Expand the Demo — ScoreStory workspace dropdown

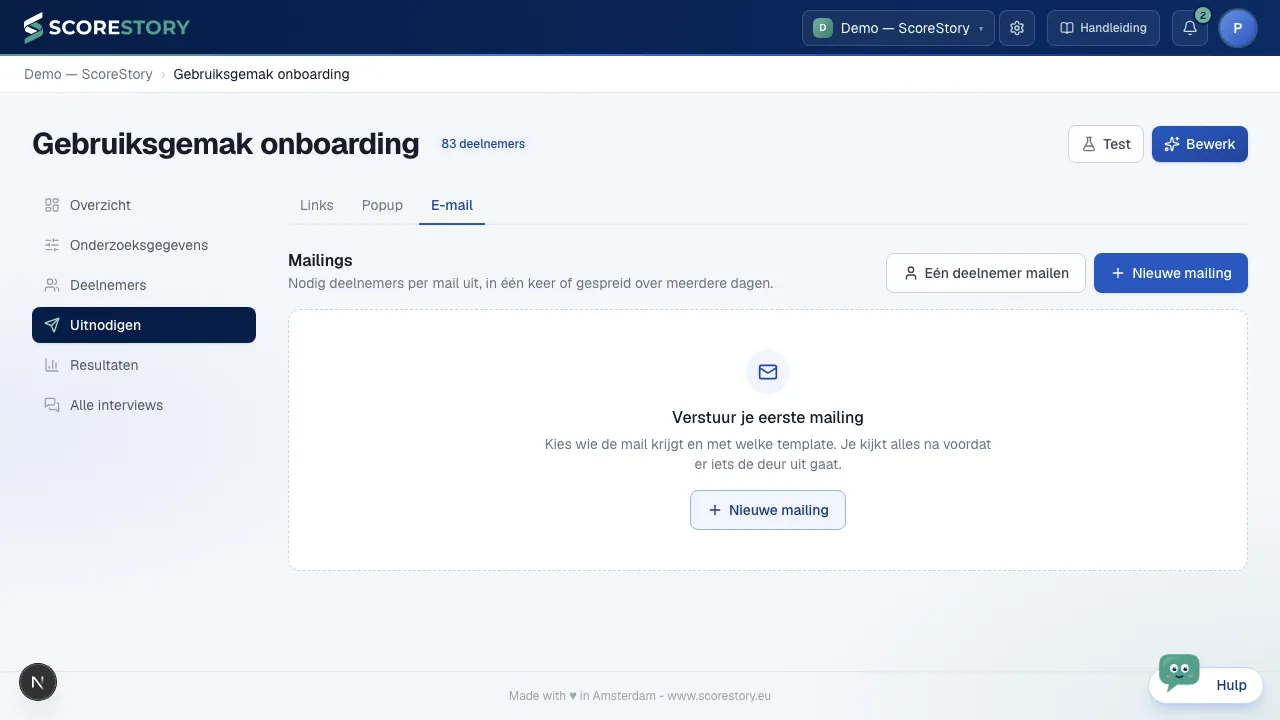click(898, 28)
